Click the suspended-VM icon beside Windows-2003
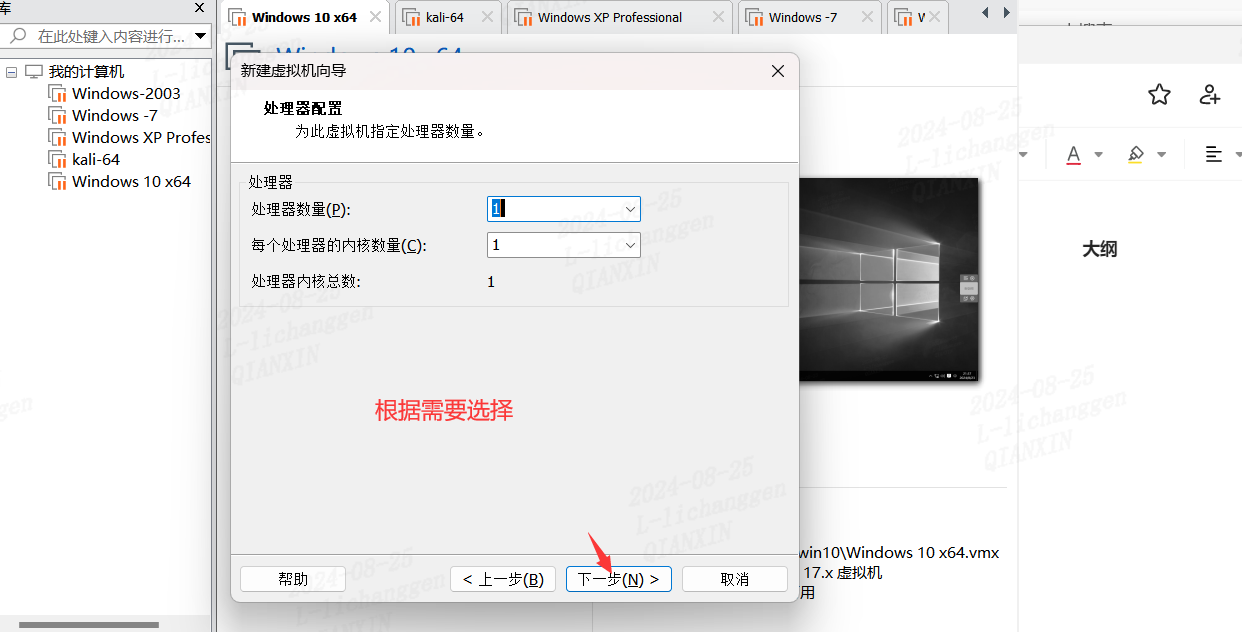Screen dimensions: 1242x632 pyautogui.click(x=57, y=93)
